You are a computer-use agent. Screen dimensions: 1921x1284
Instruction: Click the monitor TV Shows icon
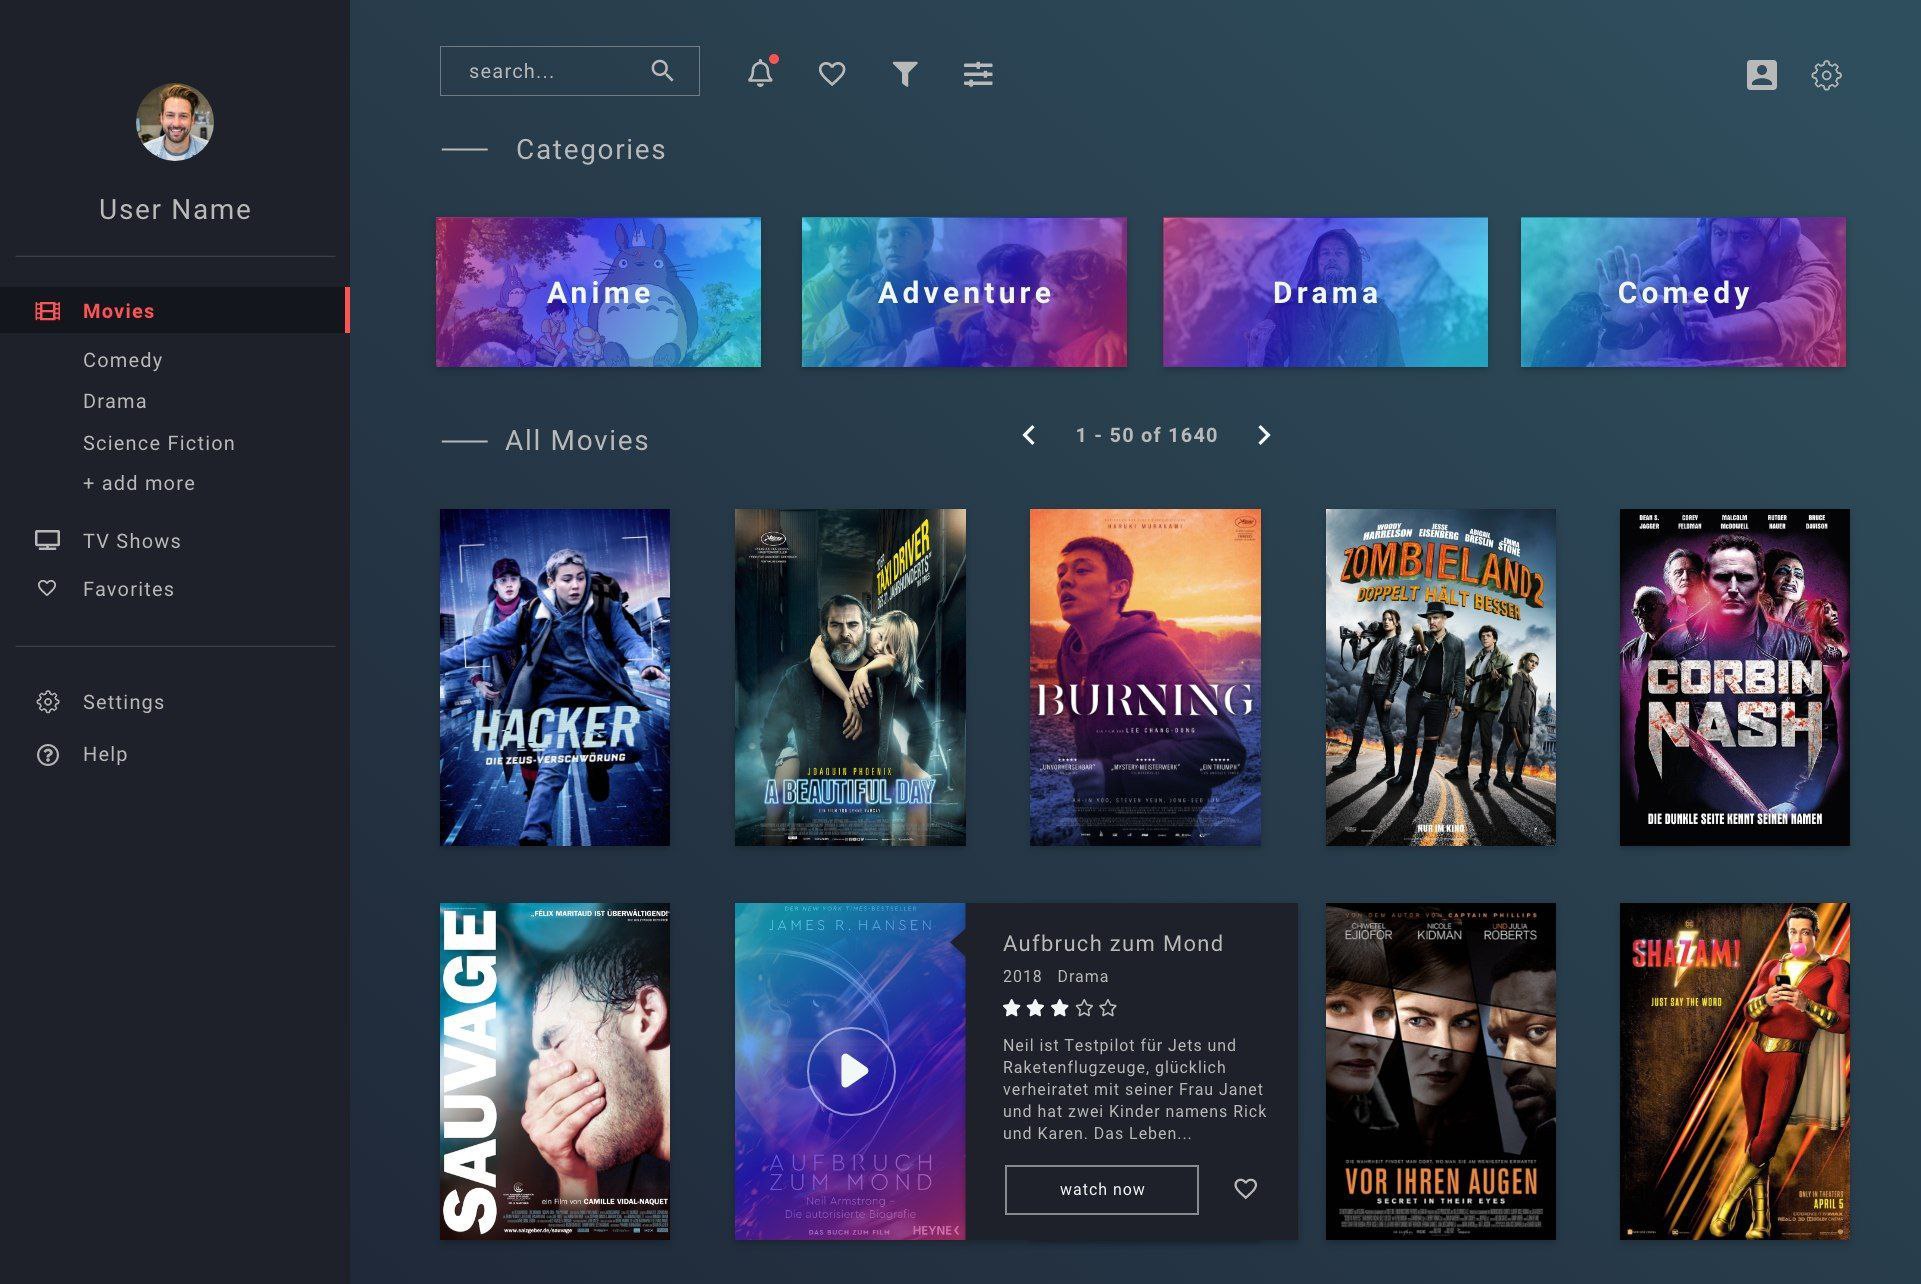pyautogui.click(x=47, y=540)
